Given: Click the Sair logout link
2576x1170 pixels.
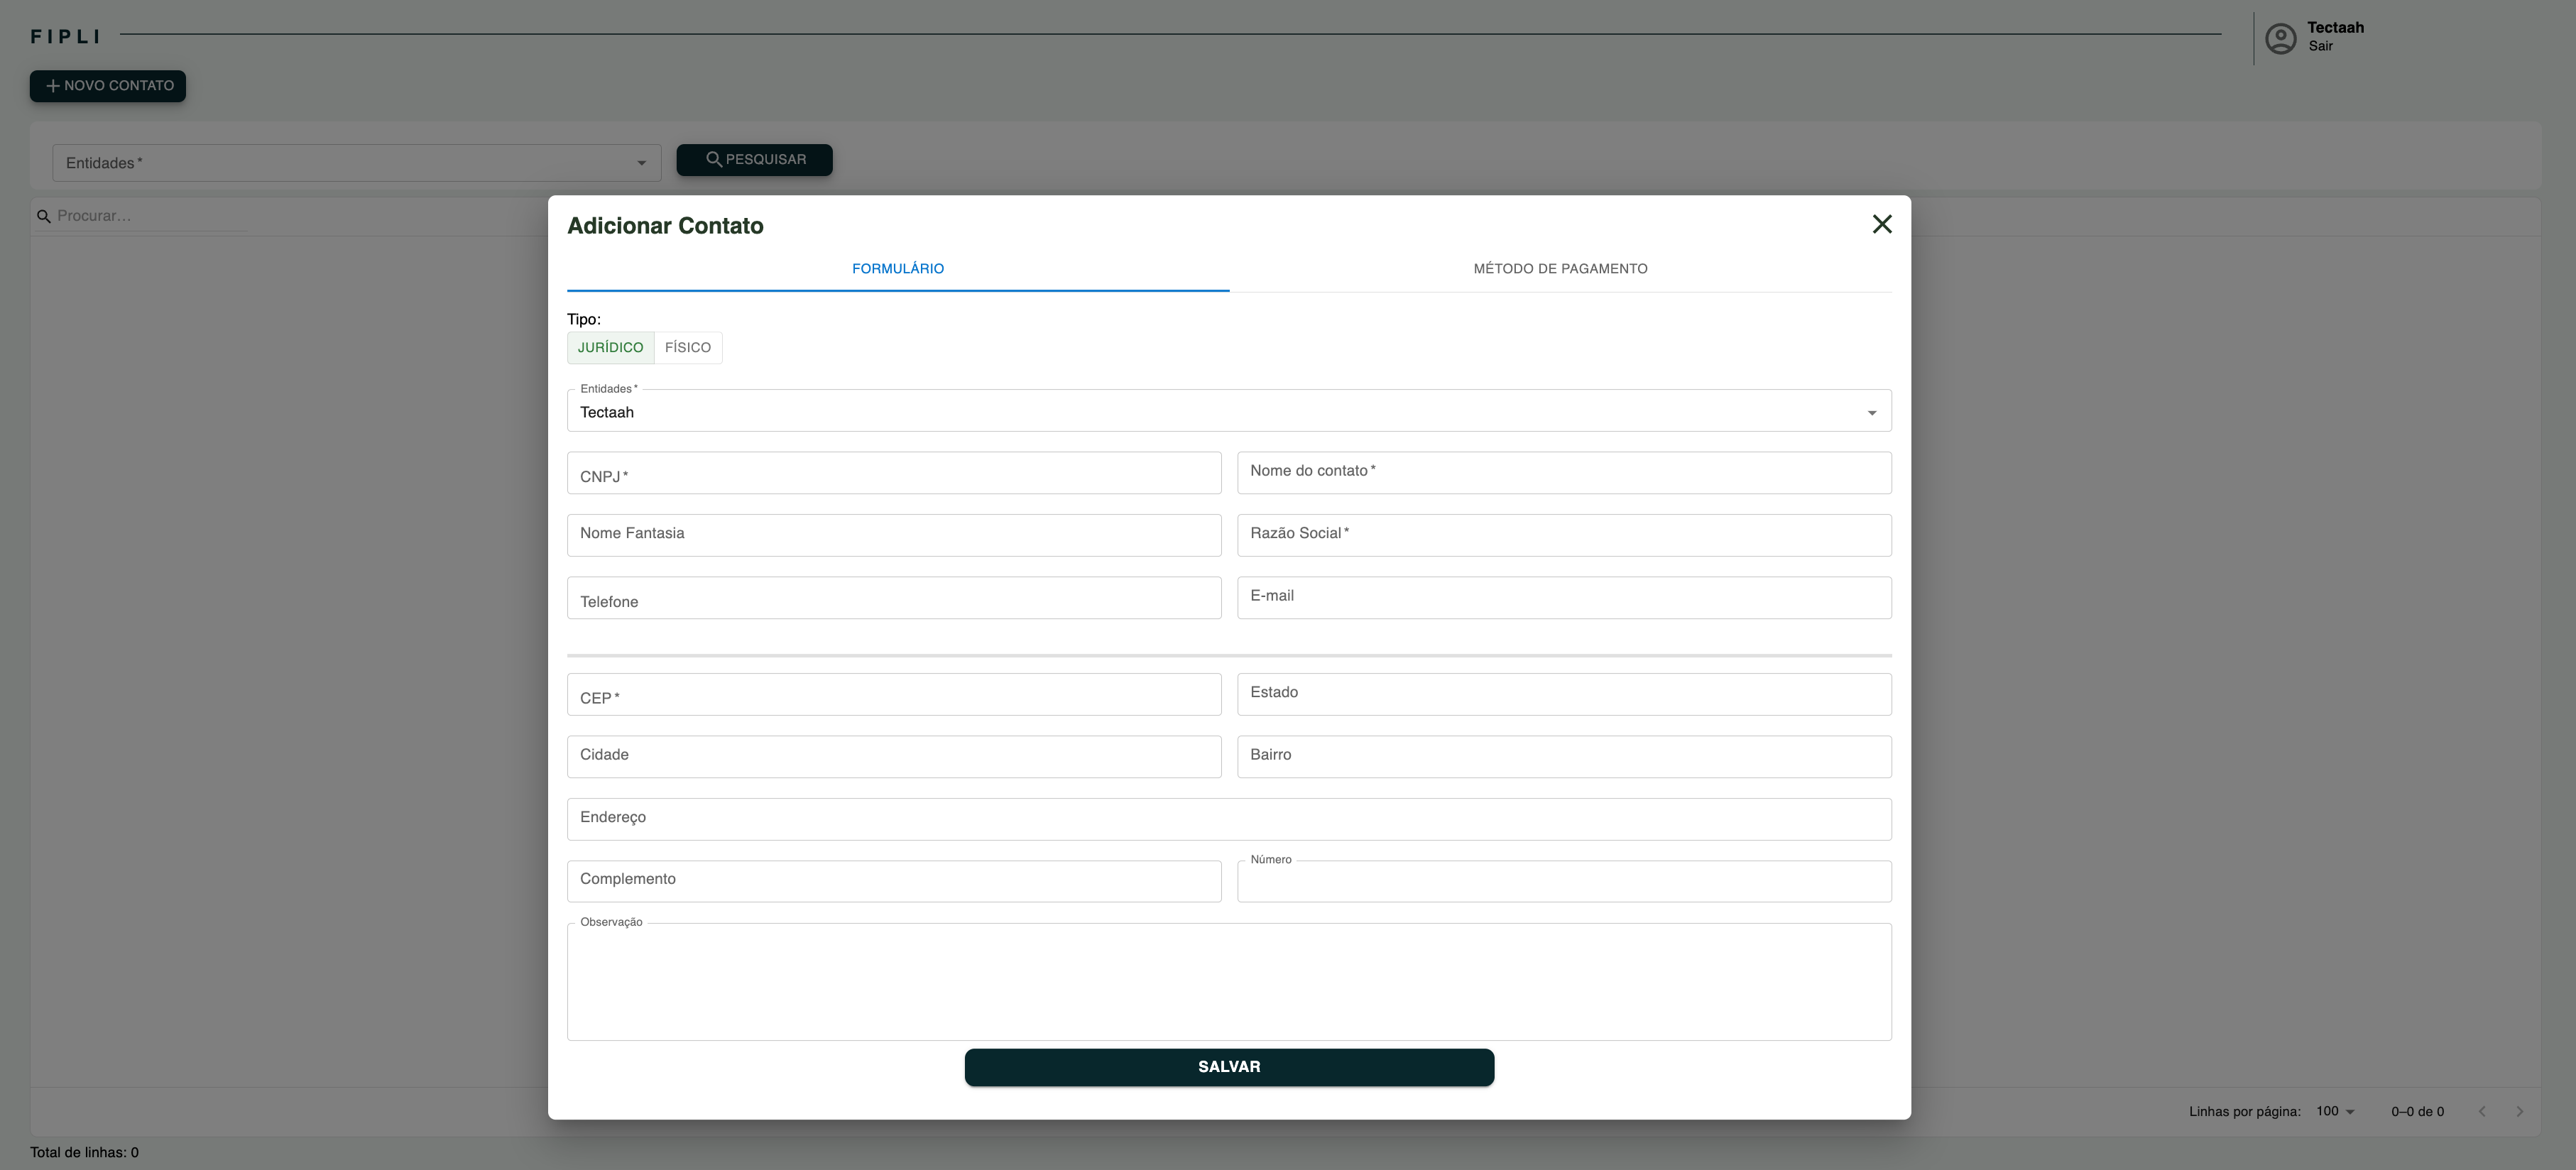Looking at the screenshot, I should click(x=2320, y=46).
